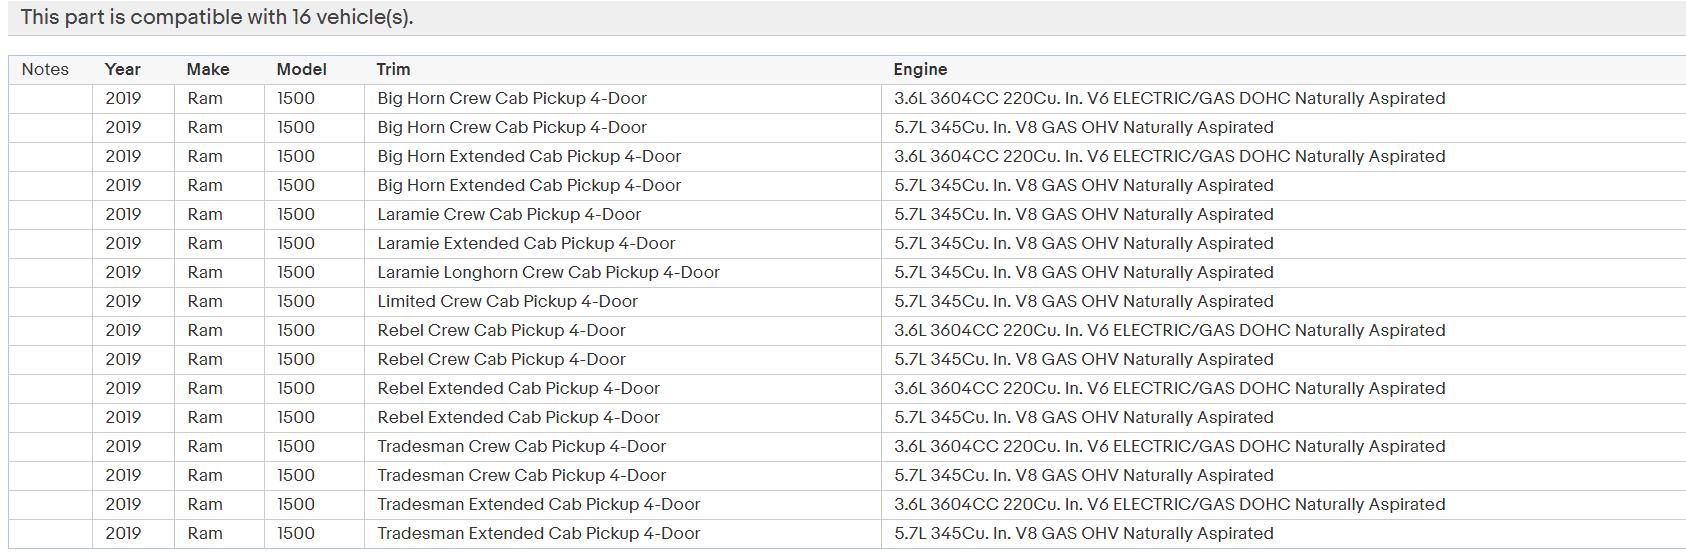1686x553 pixels.
Task: Select first Big Horn Crew Cab row
Action: pyautogui.click(x=847, y=98)
